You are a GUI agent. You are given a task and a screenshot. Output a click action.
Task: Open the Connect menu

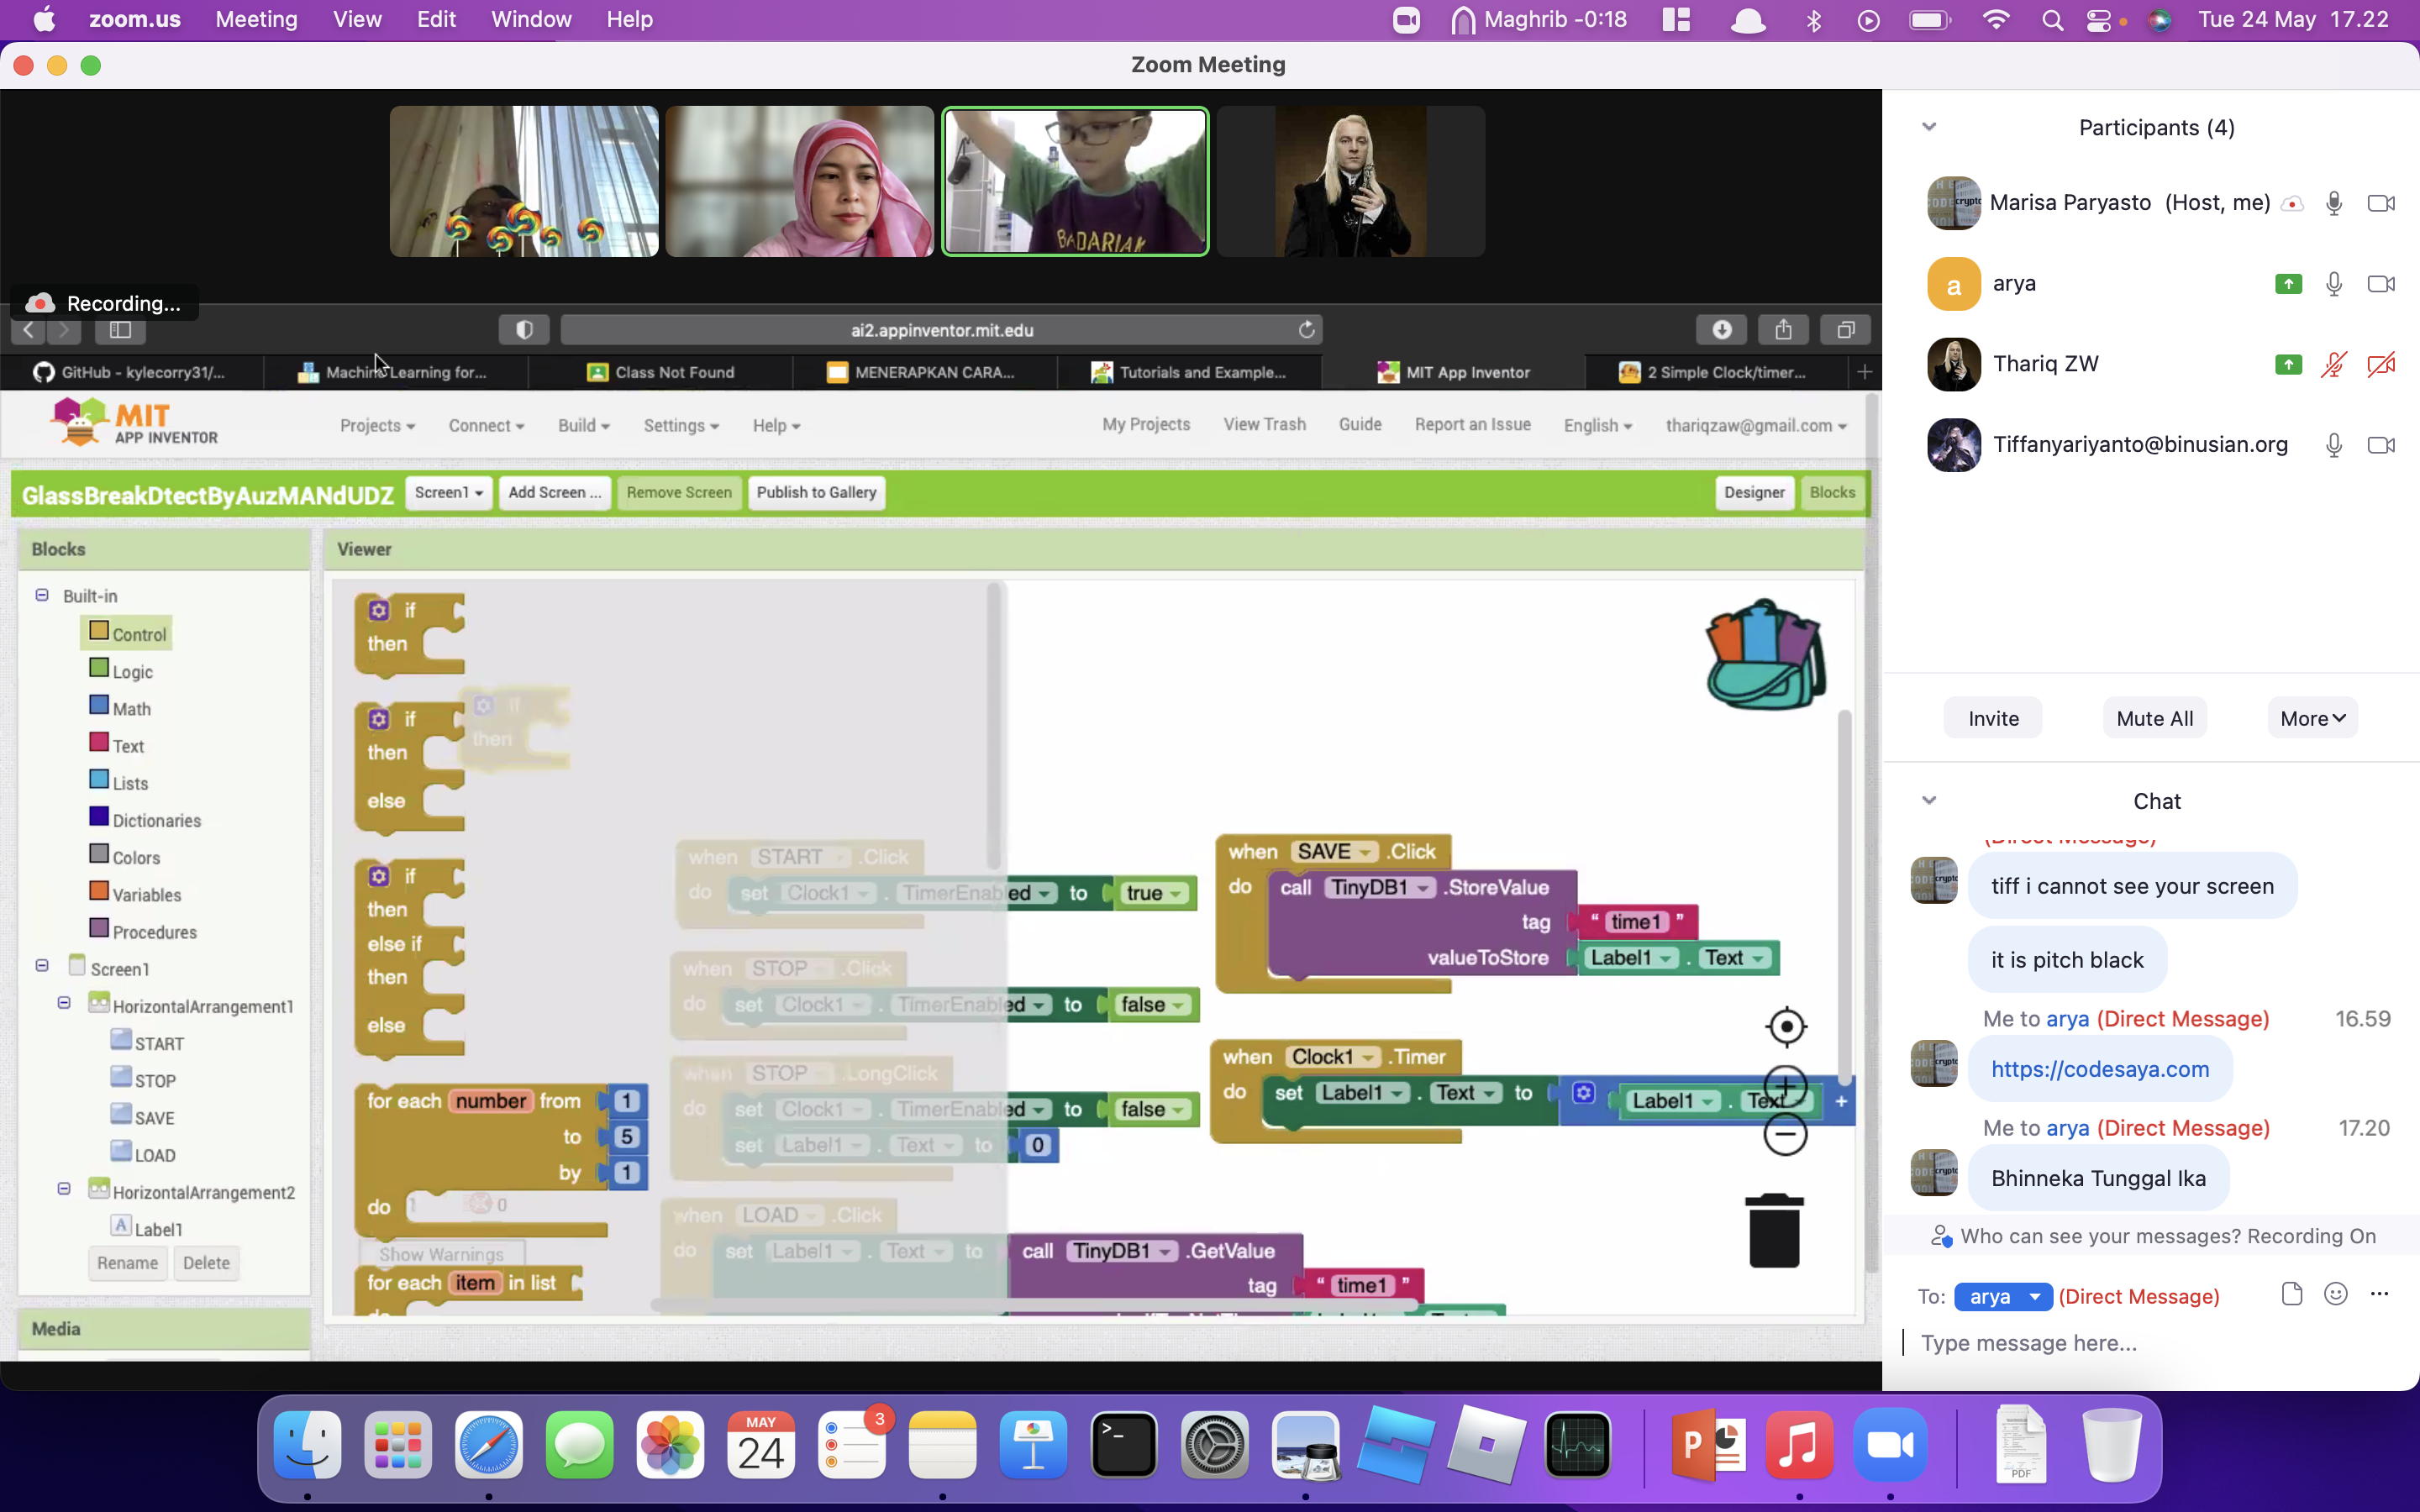(482, 425)
